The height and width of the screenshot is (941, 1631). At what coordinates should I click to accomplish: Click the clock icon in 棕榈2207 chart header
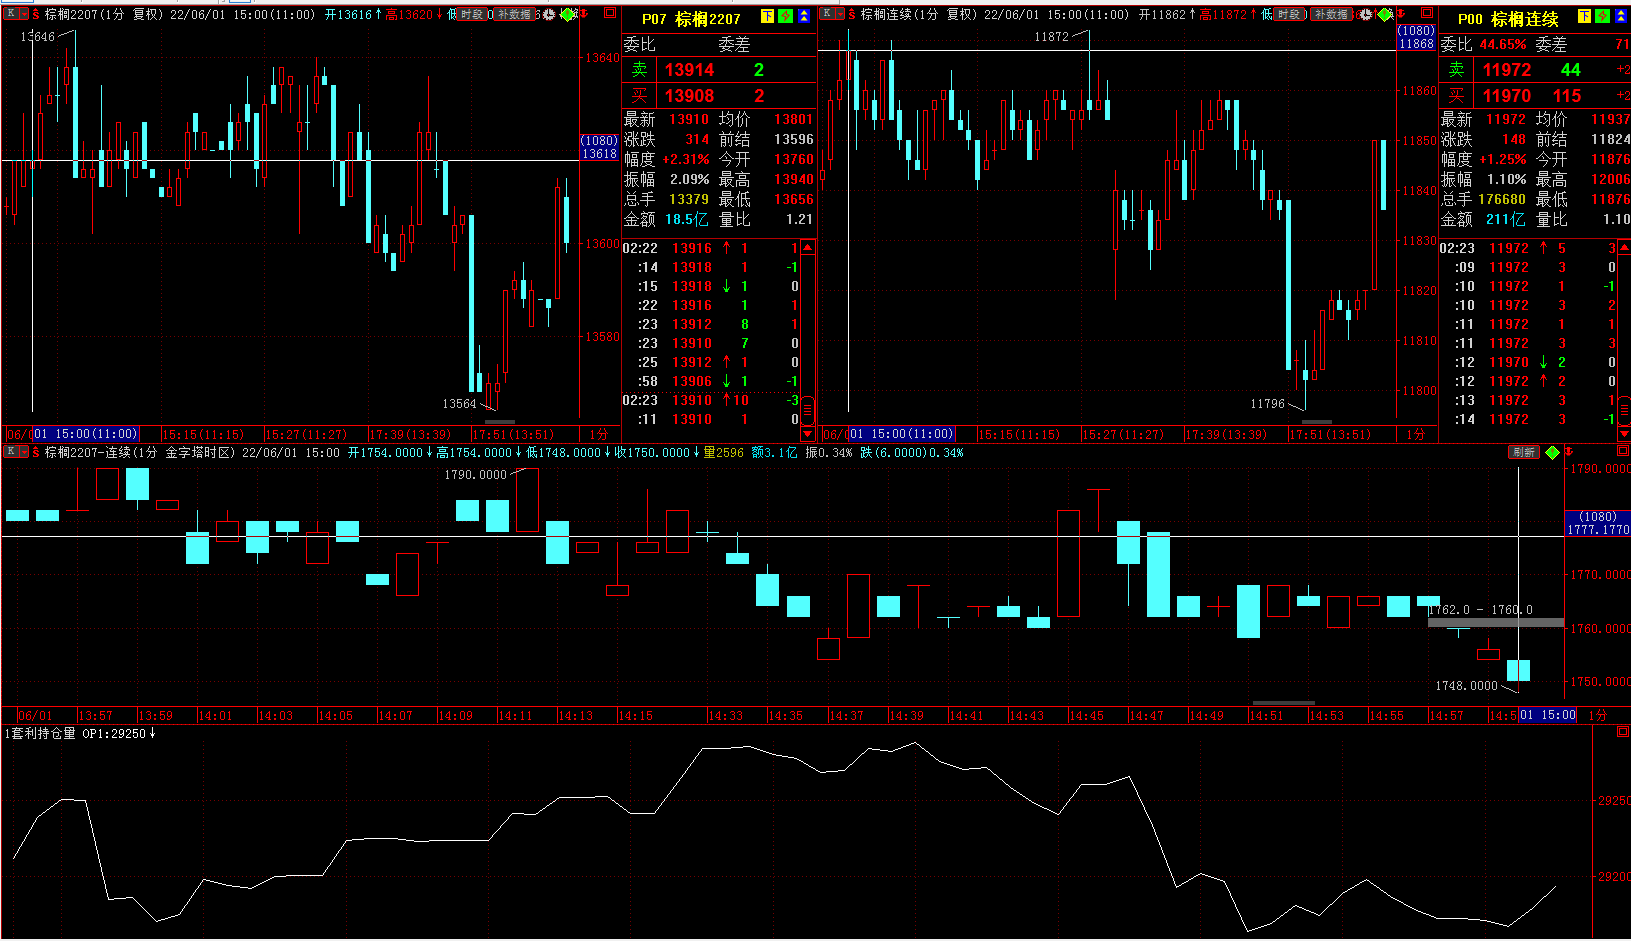click(548, 15)
